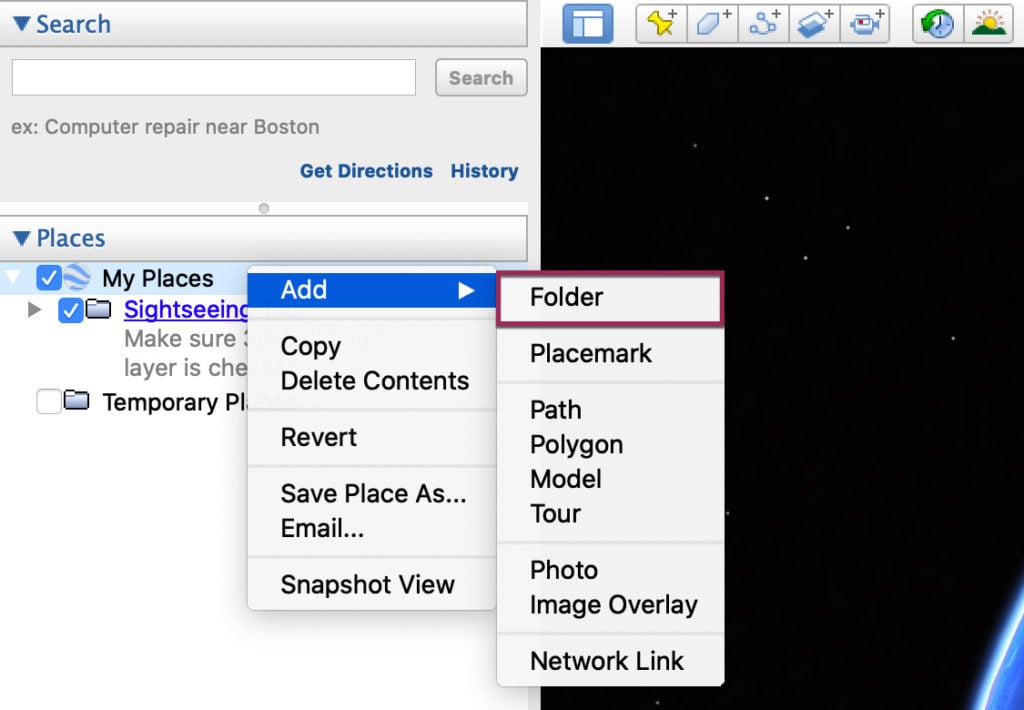Screen dimensions: 1024x710
Task: Click the Add Polygon toolbar icon
Action: [x=713, y=24]
